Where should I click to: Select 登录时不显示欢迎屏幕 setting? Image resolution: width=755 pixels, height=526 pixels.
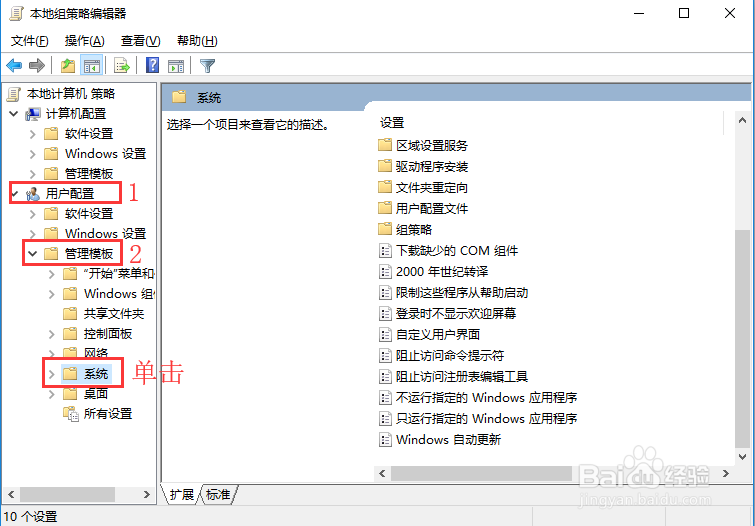click(456, 314)
